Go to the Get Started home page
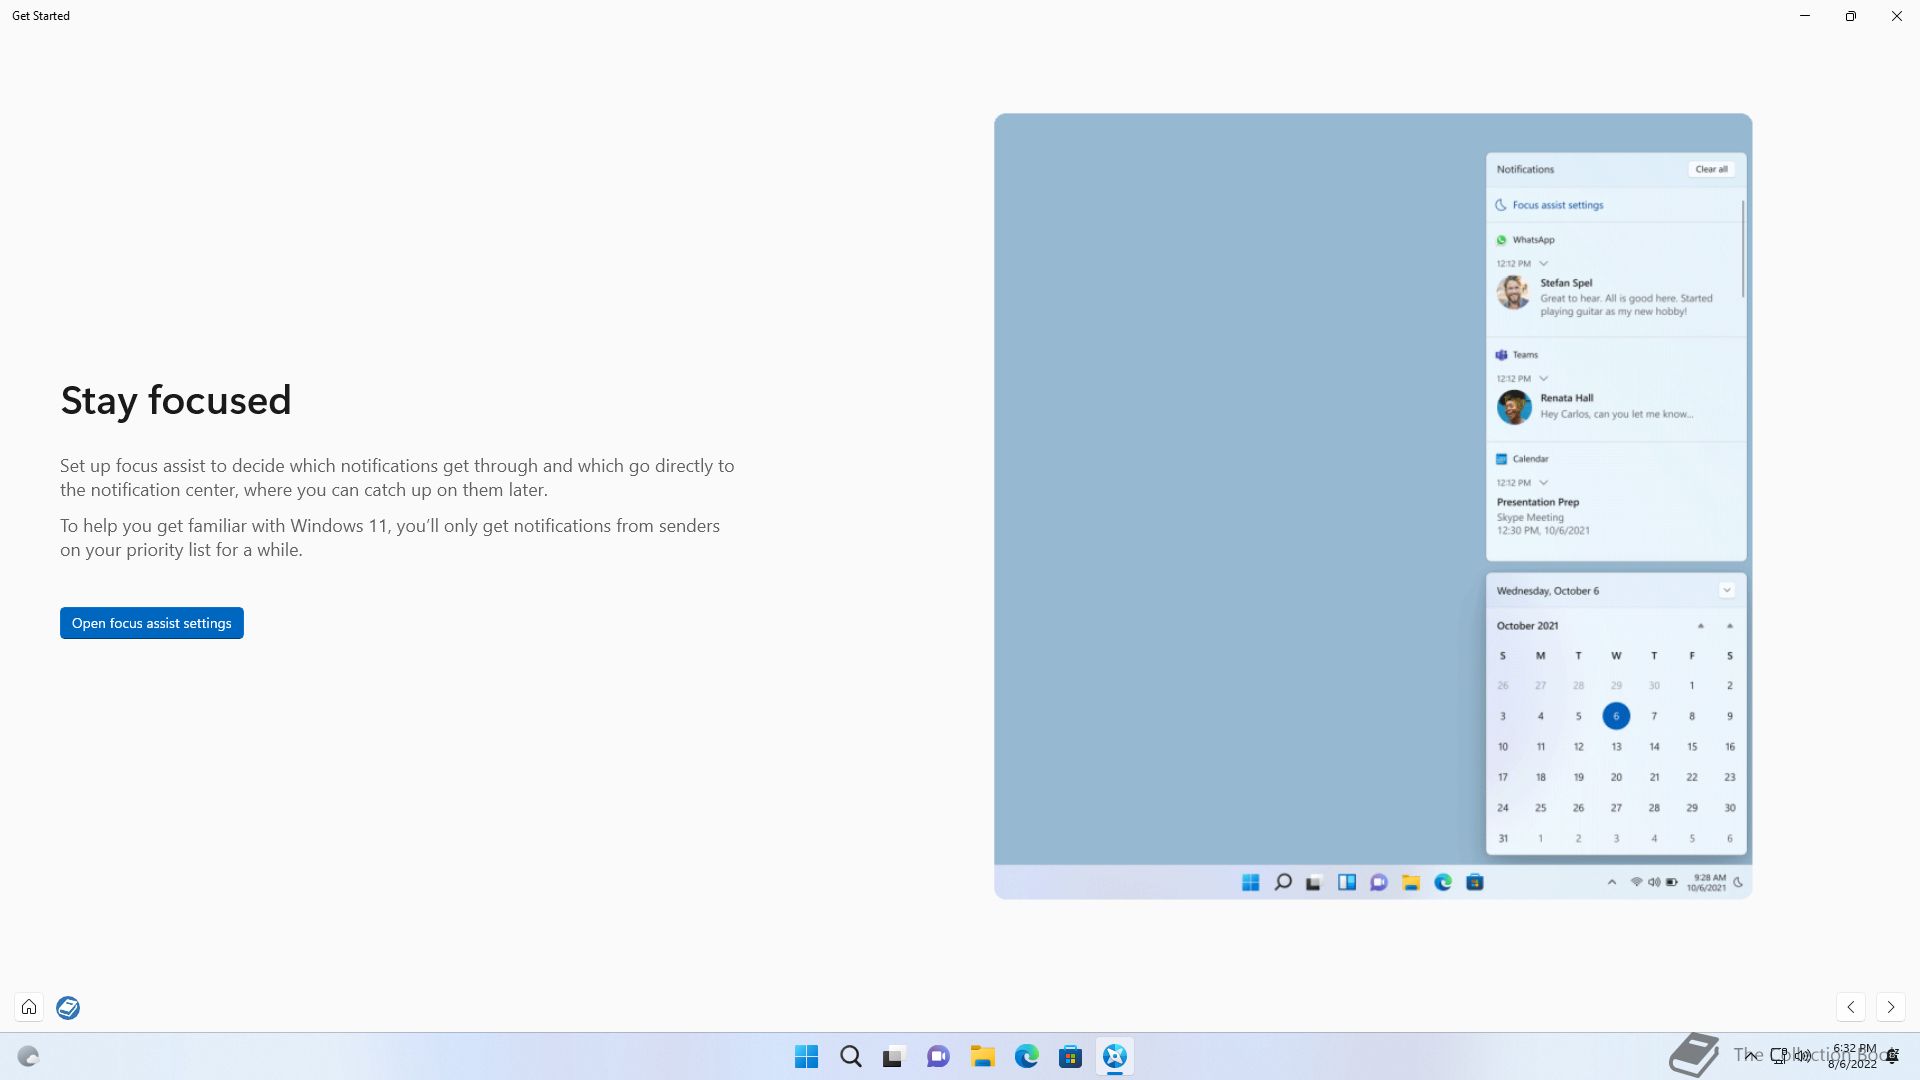This screenshot has height=1080, width=1920. 29,1007
